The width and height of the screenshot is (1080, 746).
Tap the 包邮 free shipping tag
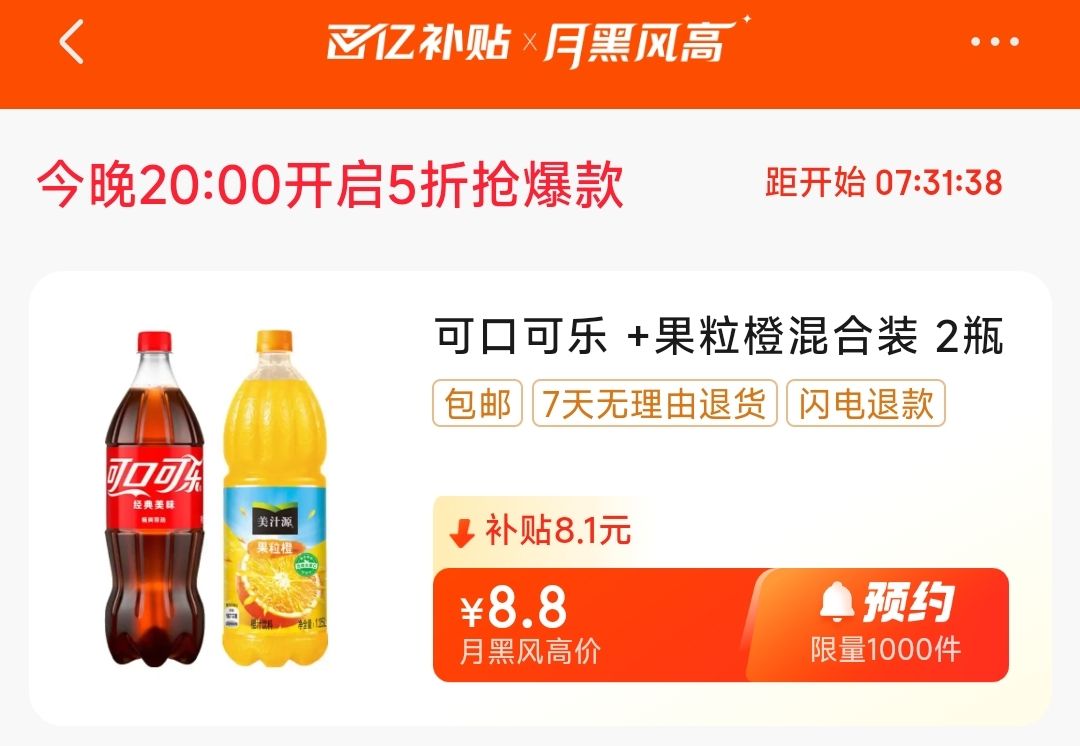pos(477,403)
